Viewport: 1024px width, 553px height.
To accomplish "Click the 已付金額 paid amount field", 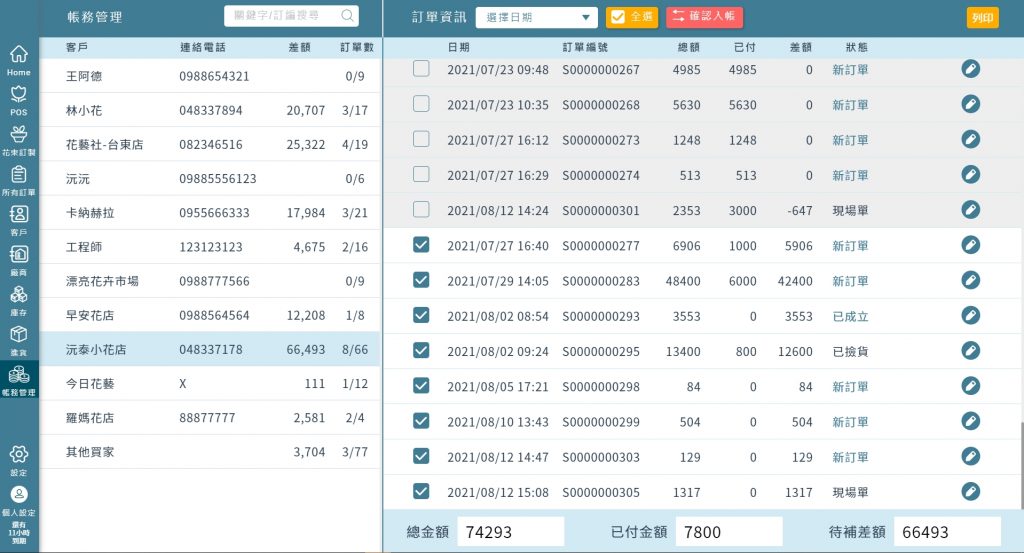I will click(729, 532).
